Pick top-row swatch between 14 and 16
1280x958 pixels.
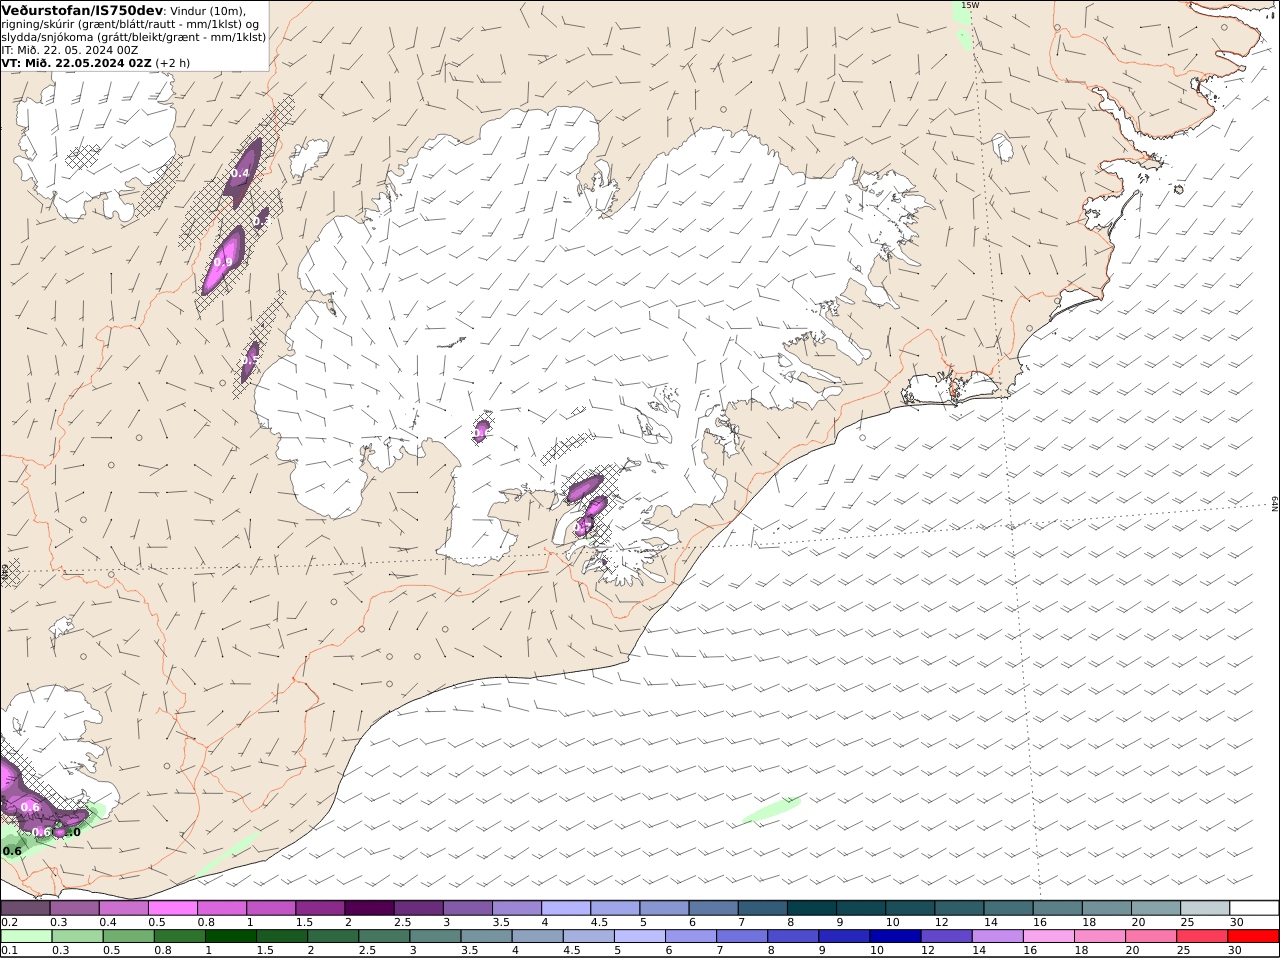click(1009, 908)
